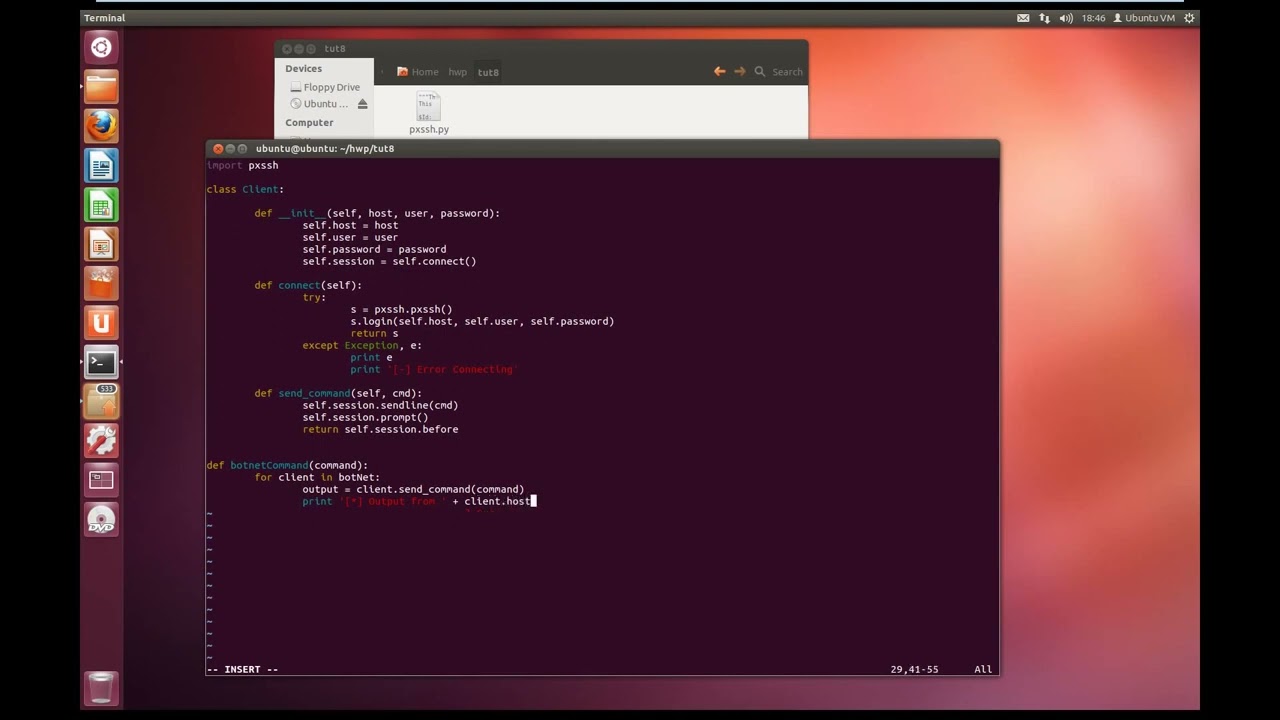Click the 's.login(self.host, self.user, self.password)' line

click(482, 321)
